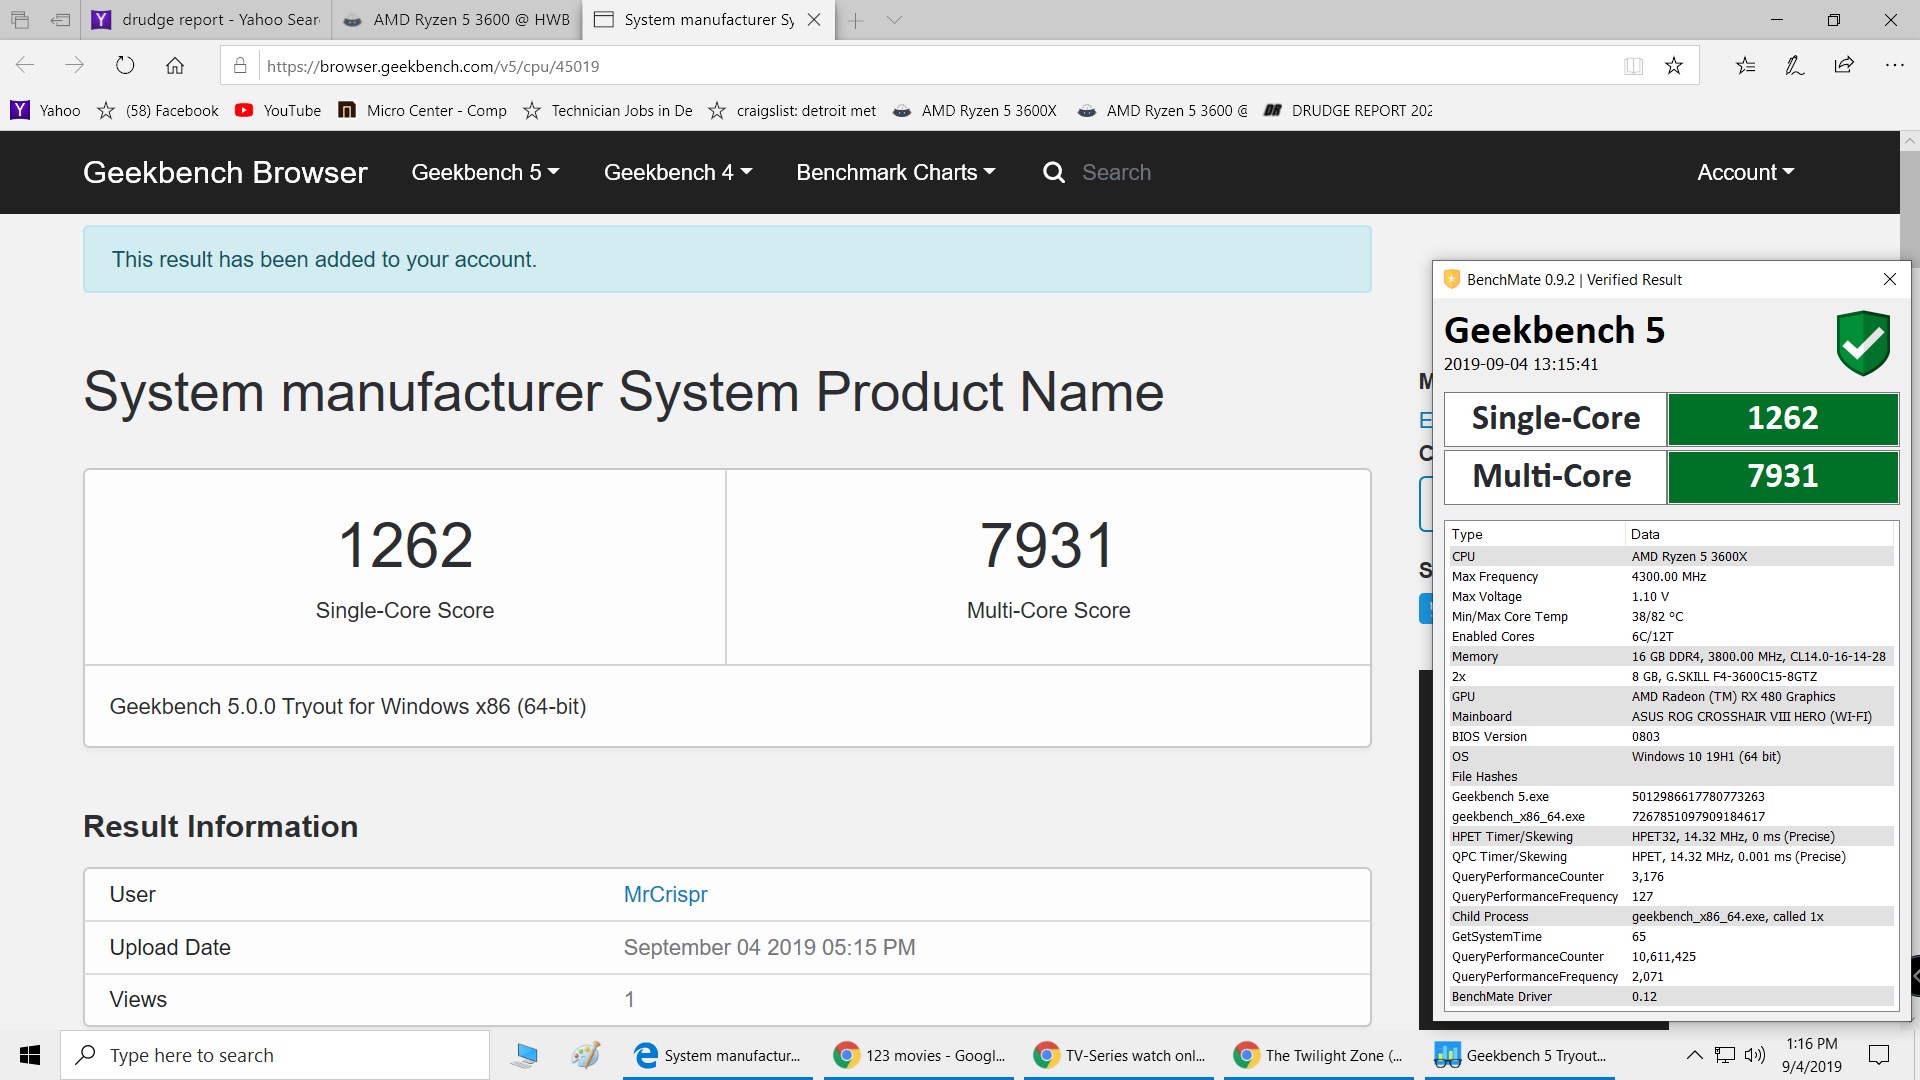The width and height of the screenshot is (1920, 1080).
Task: Open reading view icon in address bar
Action: coord(1633,66)
